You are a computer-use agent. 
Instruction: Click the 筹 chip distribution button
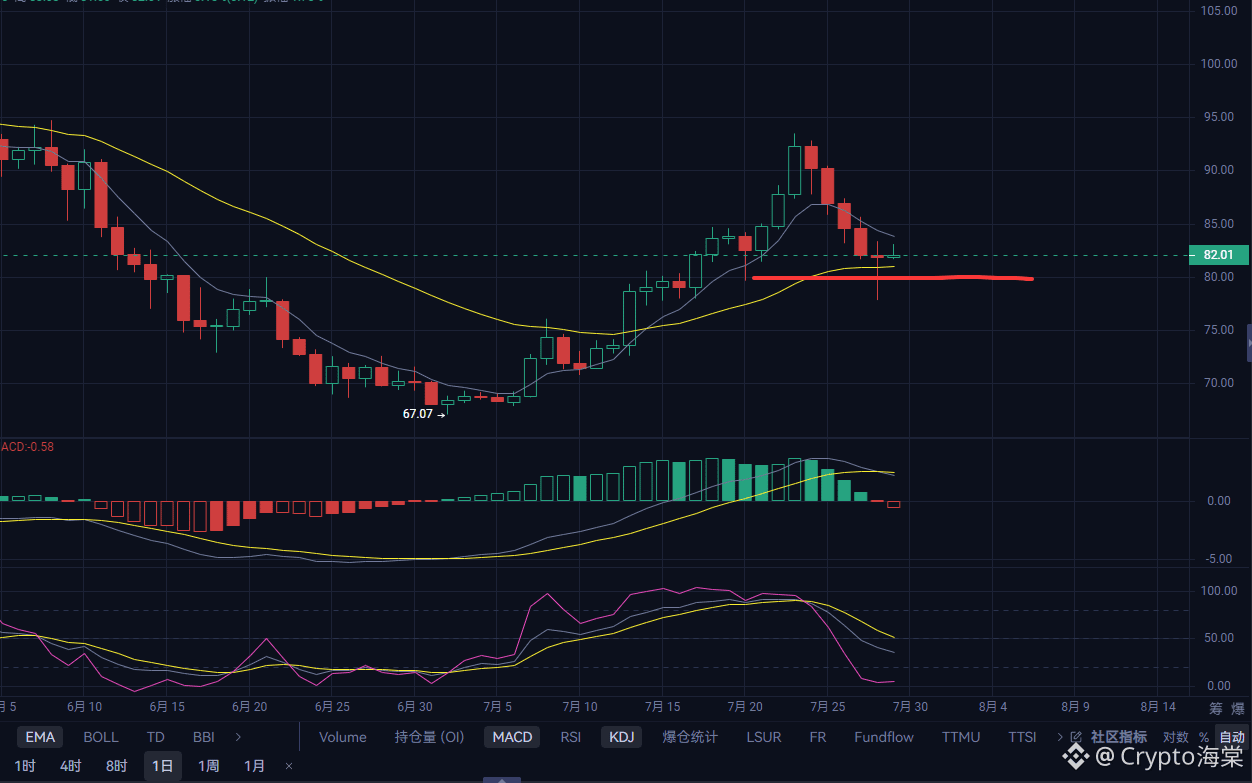(1215, 708)
